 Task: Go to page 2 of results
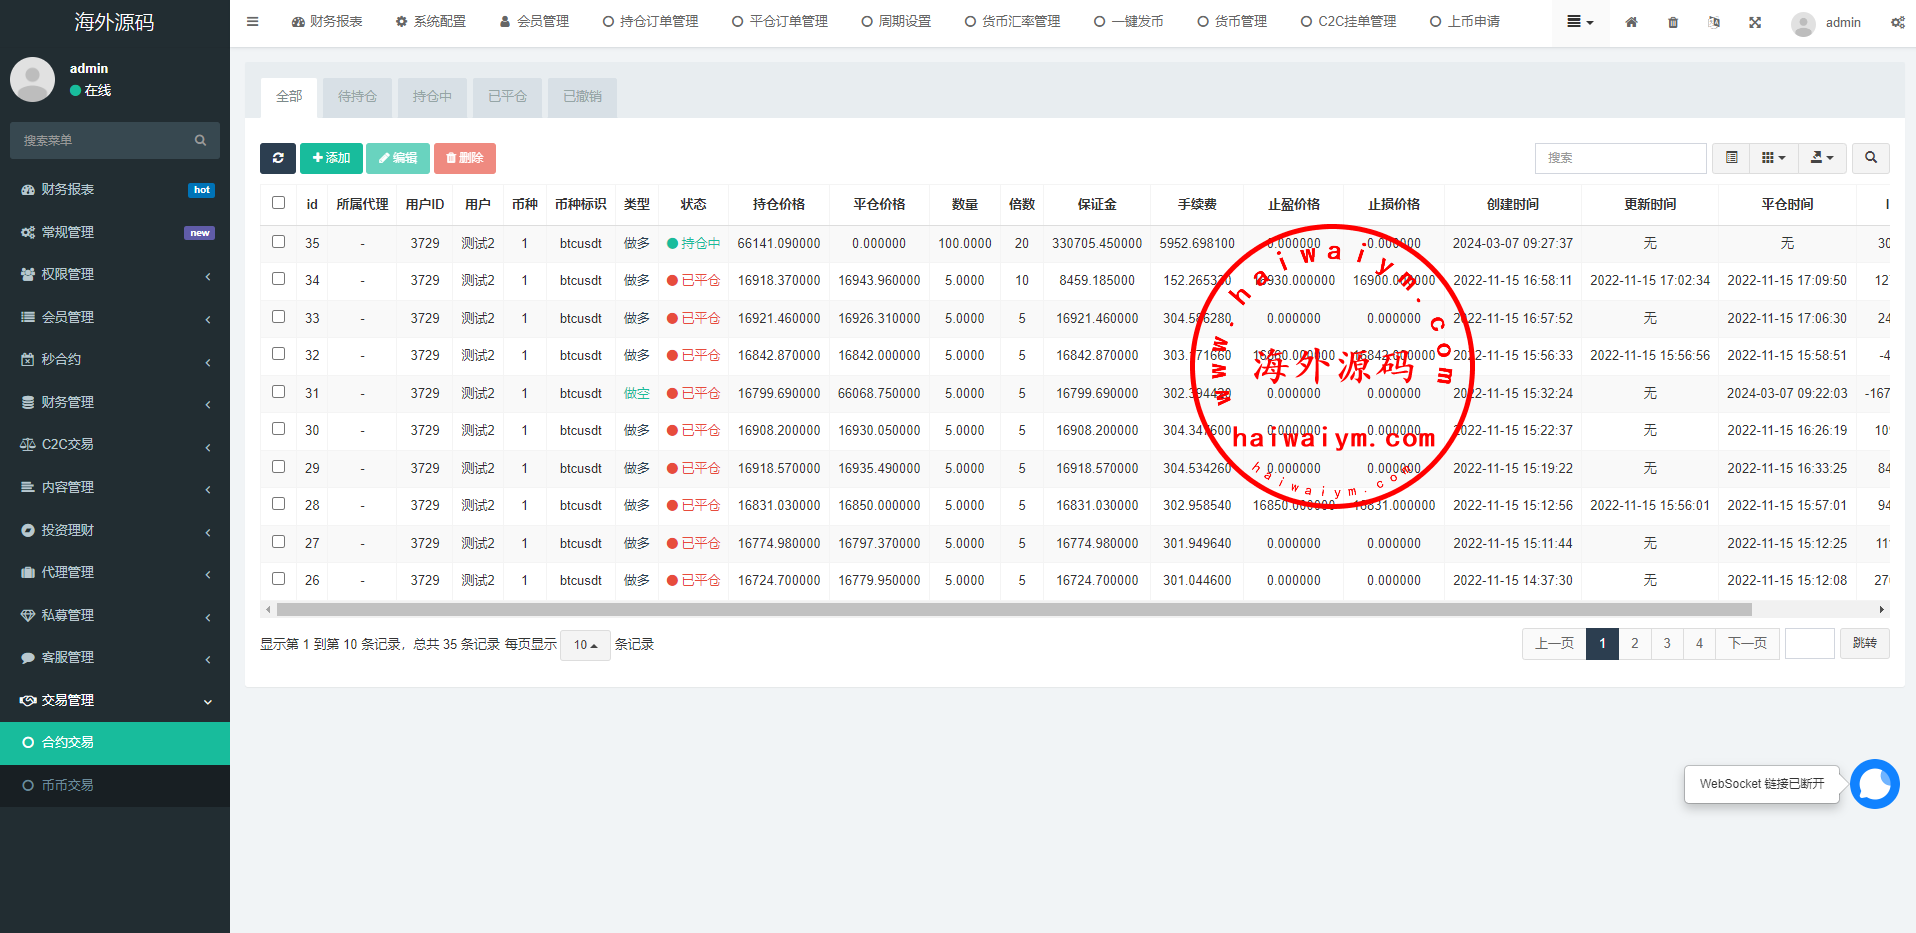(1634, 643)
